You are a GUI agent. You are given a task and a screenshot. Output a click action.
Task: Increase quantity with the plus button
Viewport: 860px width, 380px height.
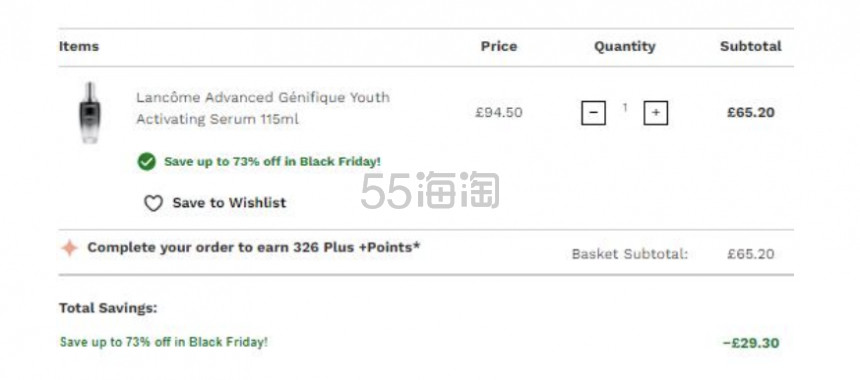[655, 113]
